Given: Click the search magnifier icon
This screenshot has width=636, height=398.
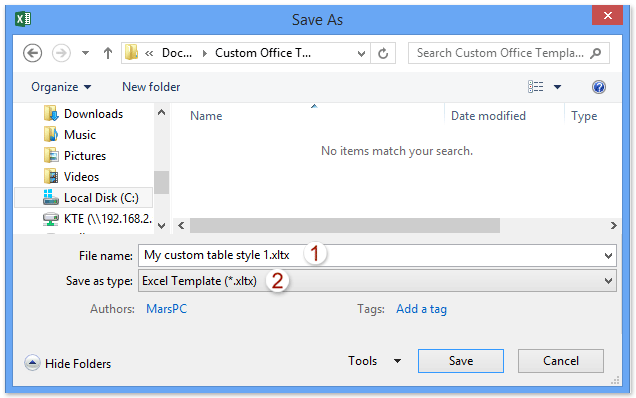Looking at the screenshot, I should [x=595, y=53].
